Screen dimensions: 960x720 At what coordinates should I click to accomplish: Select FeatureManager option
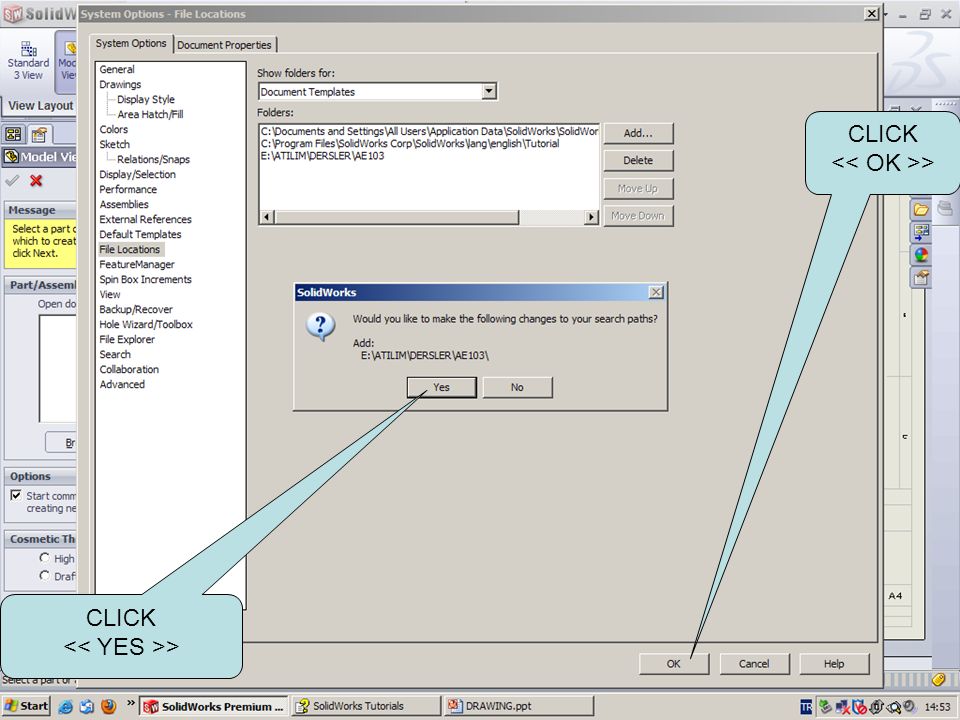coord(137,264)
